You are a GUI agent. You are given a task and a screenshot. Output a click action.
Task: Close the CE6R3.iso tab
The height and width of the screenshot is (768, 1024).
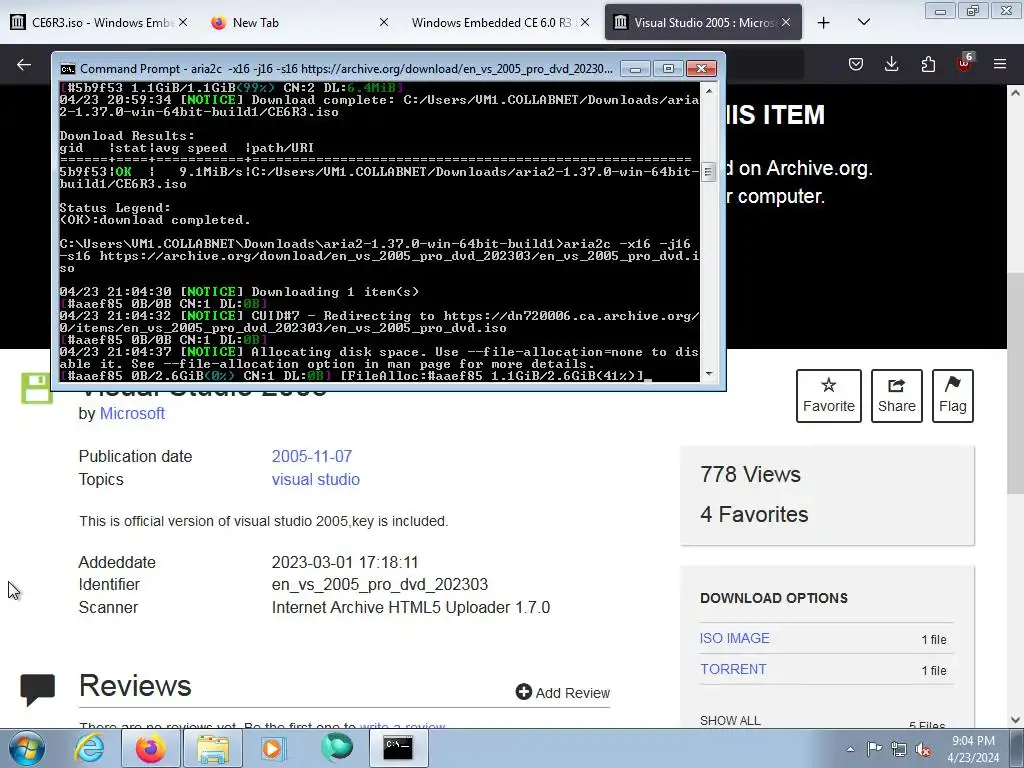click(183, 22)
